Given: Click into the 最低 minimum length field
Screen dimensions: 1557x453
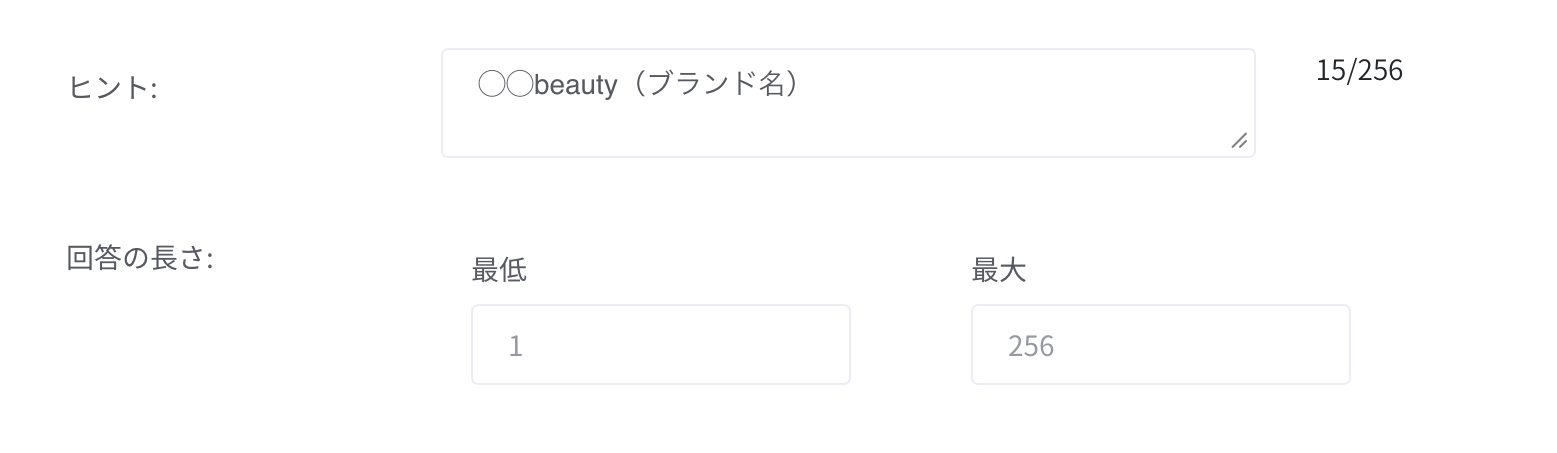Looking at the screenshot, I should coord(660,345).
